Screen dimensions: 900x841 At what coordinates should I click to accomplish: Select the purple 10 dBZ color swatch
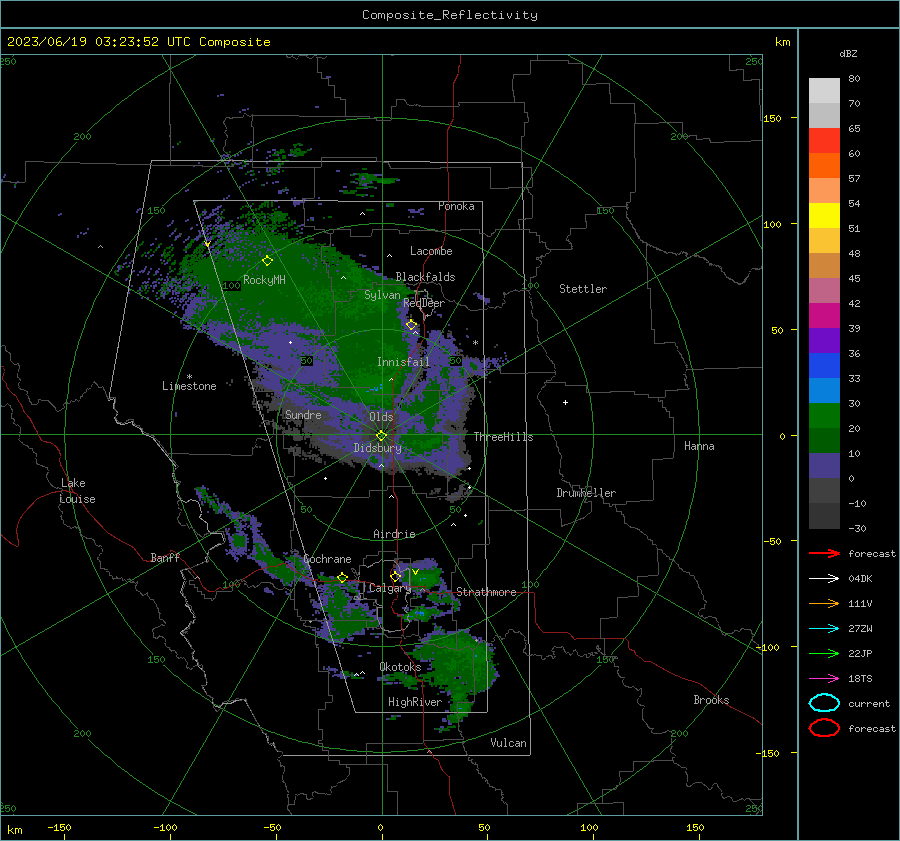[824, 466]
